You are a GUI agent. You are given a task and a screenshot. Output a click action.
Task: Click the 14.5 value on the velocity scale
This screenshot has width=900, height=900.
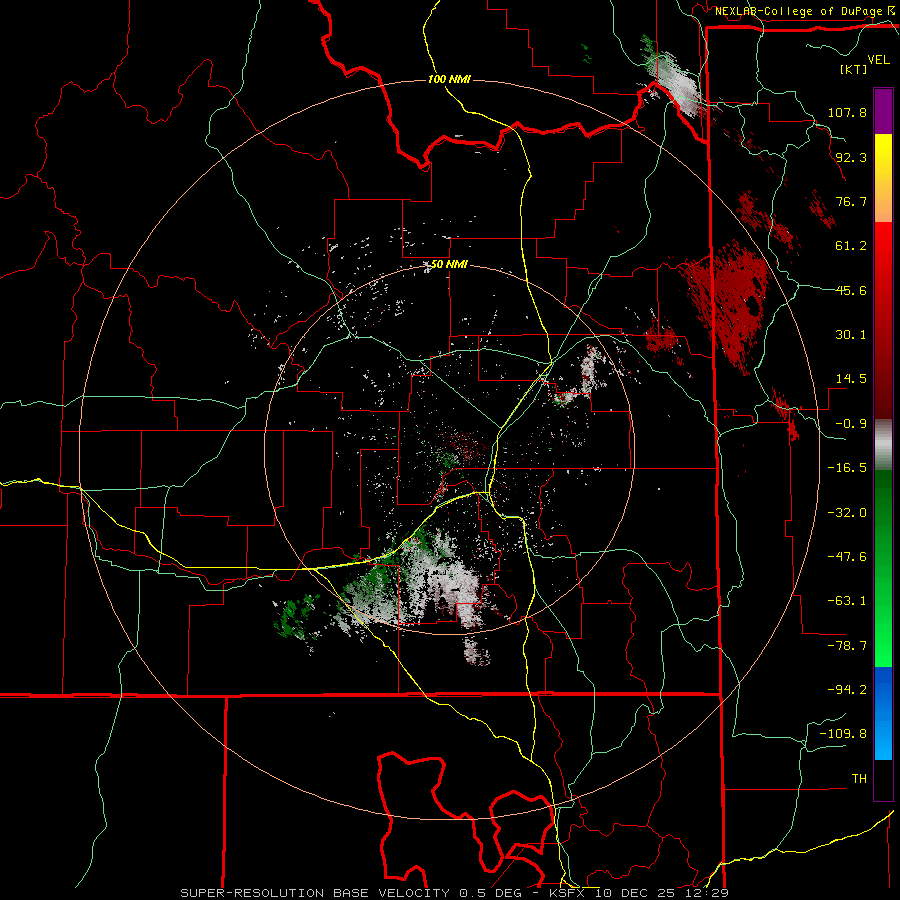[851, 379]
